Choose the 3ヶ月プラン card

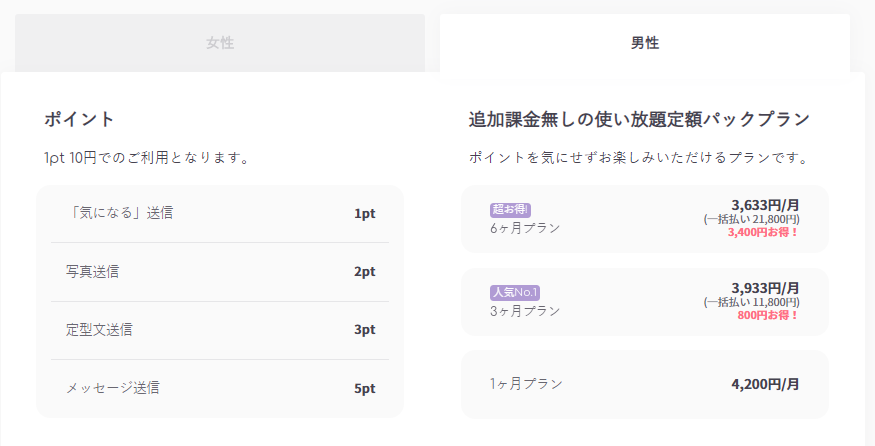click(645, 302)
